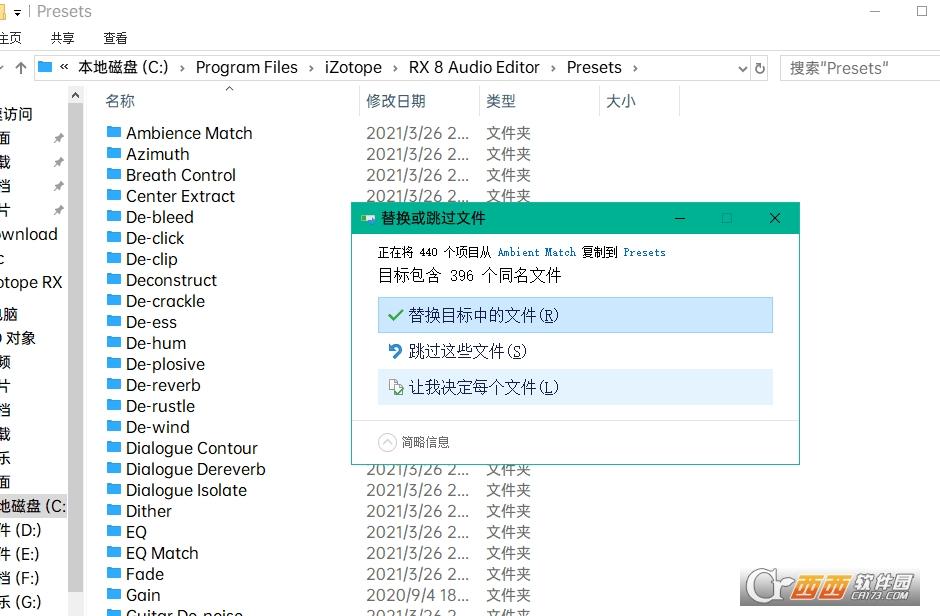Choose 让我决定每个文件(L)
Viewport: 940px width, 616px height.
click(x=575, y=387)
